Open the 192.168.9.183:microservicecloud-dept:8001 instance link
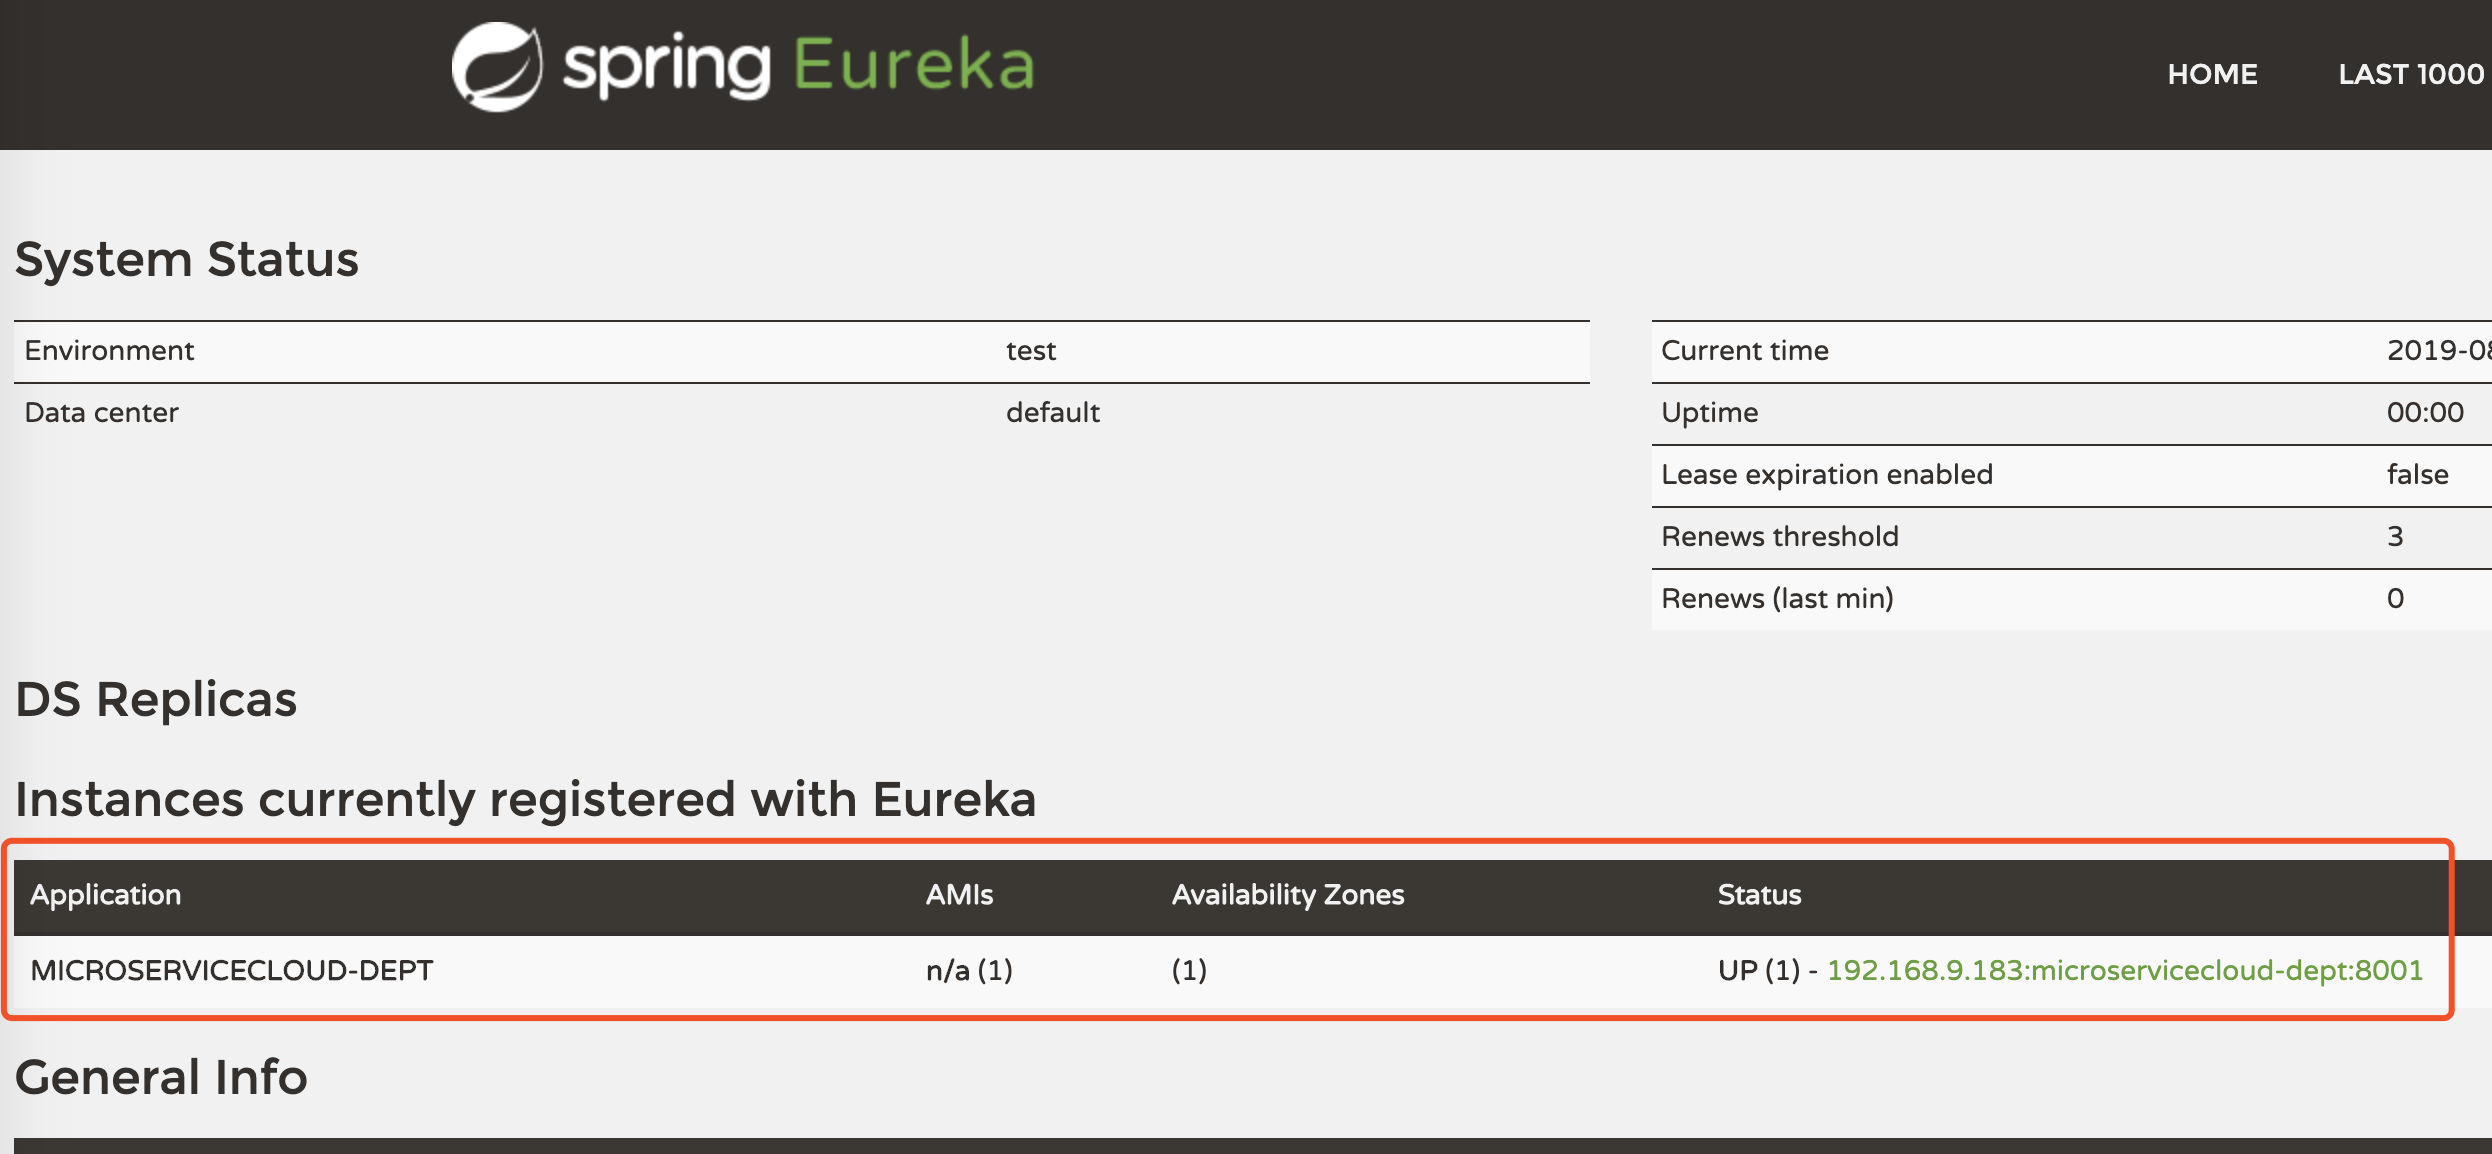 [x=2124, y=970]
